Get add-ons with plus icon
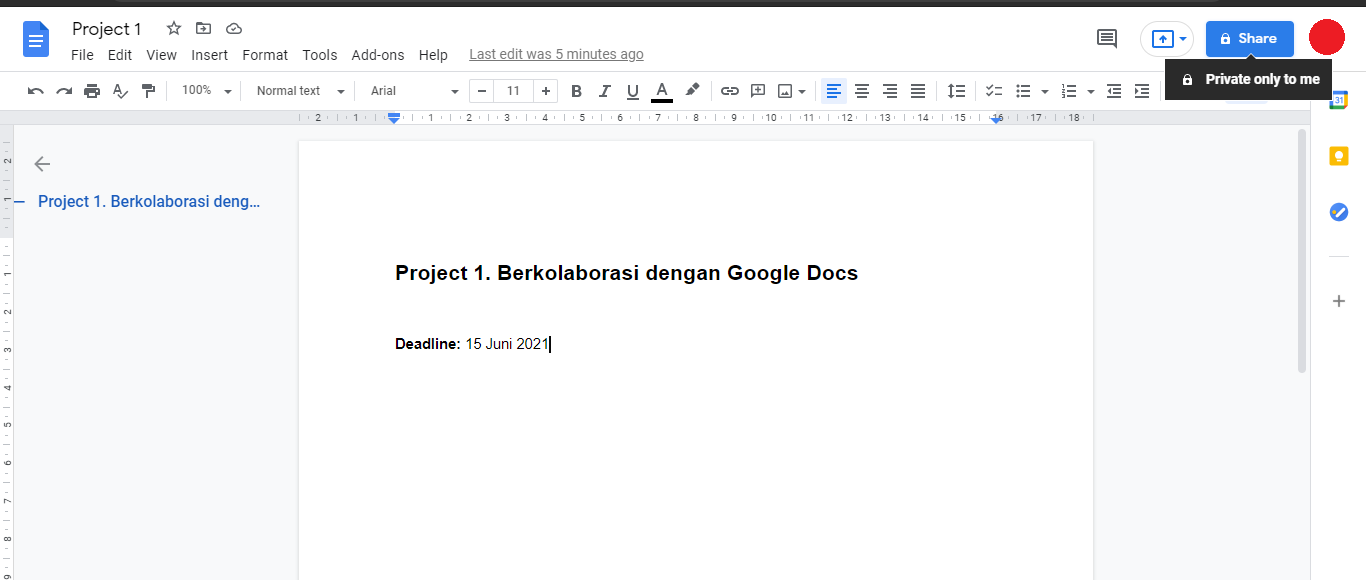1366x580 pixels. [x=1339, y=301]
